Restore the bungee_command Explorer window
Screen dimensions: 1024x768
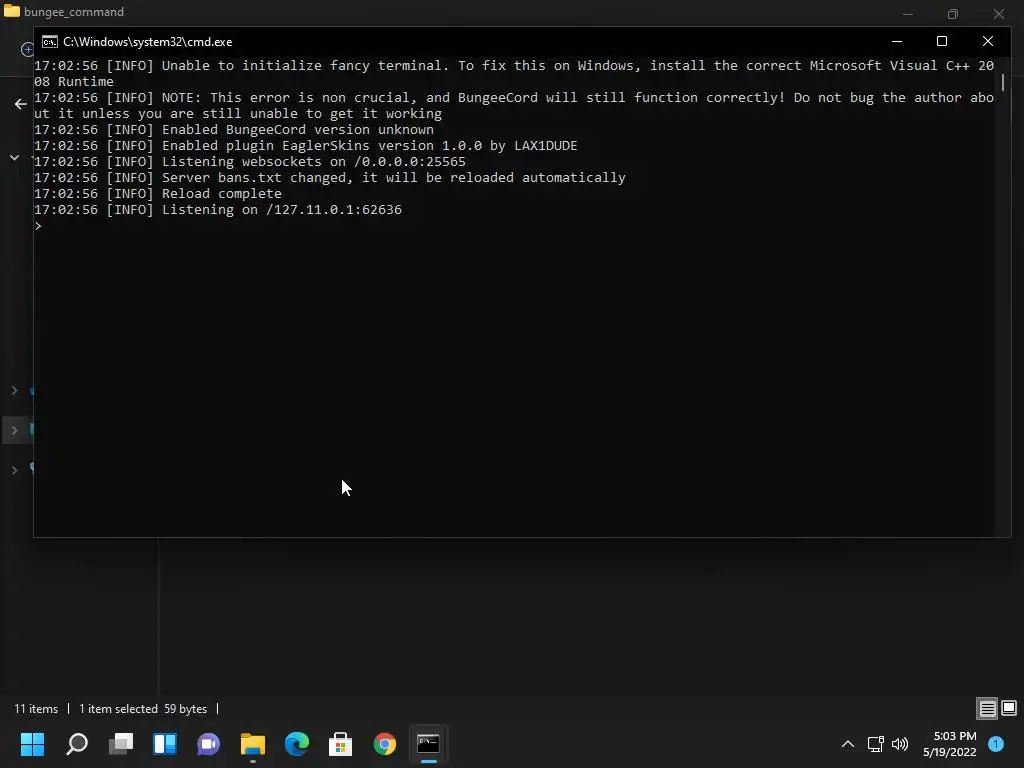(x=953, y=13)
